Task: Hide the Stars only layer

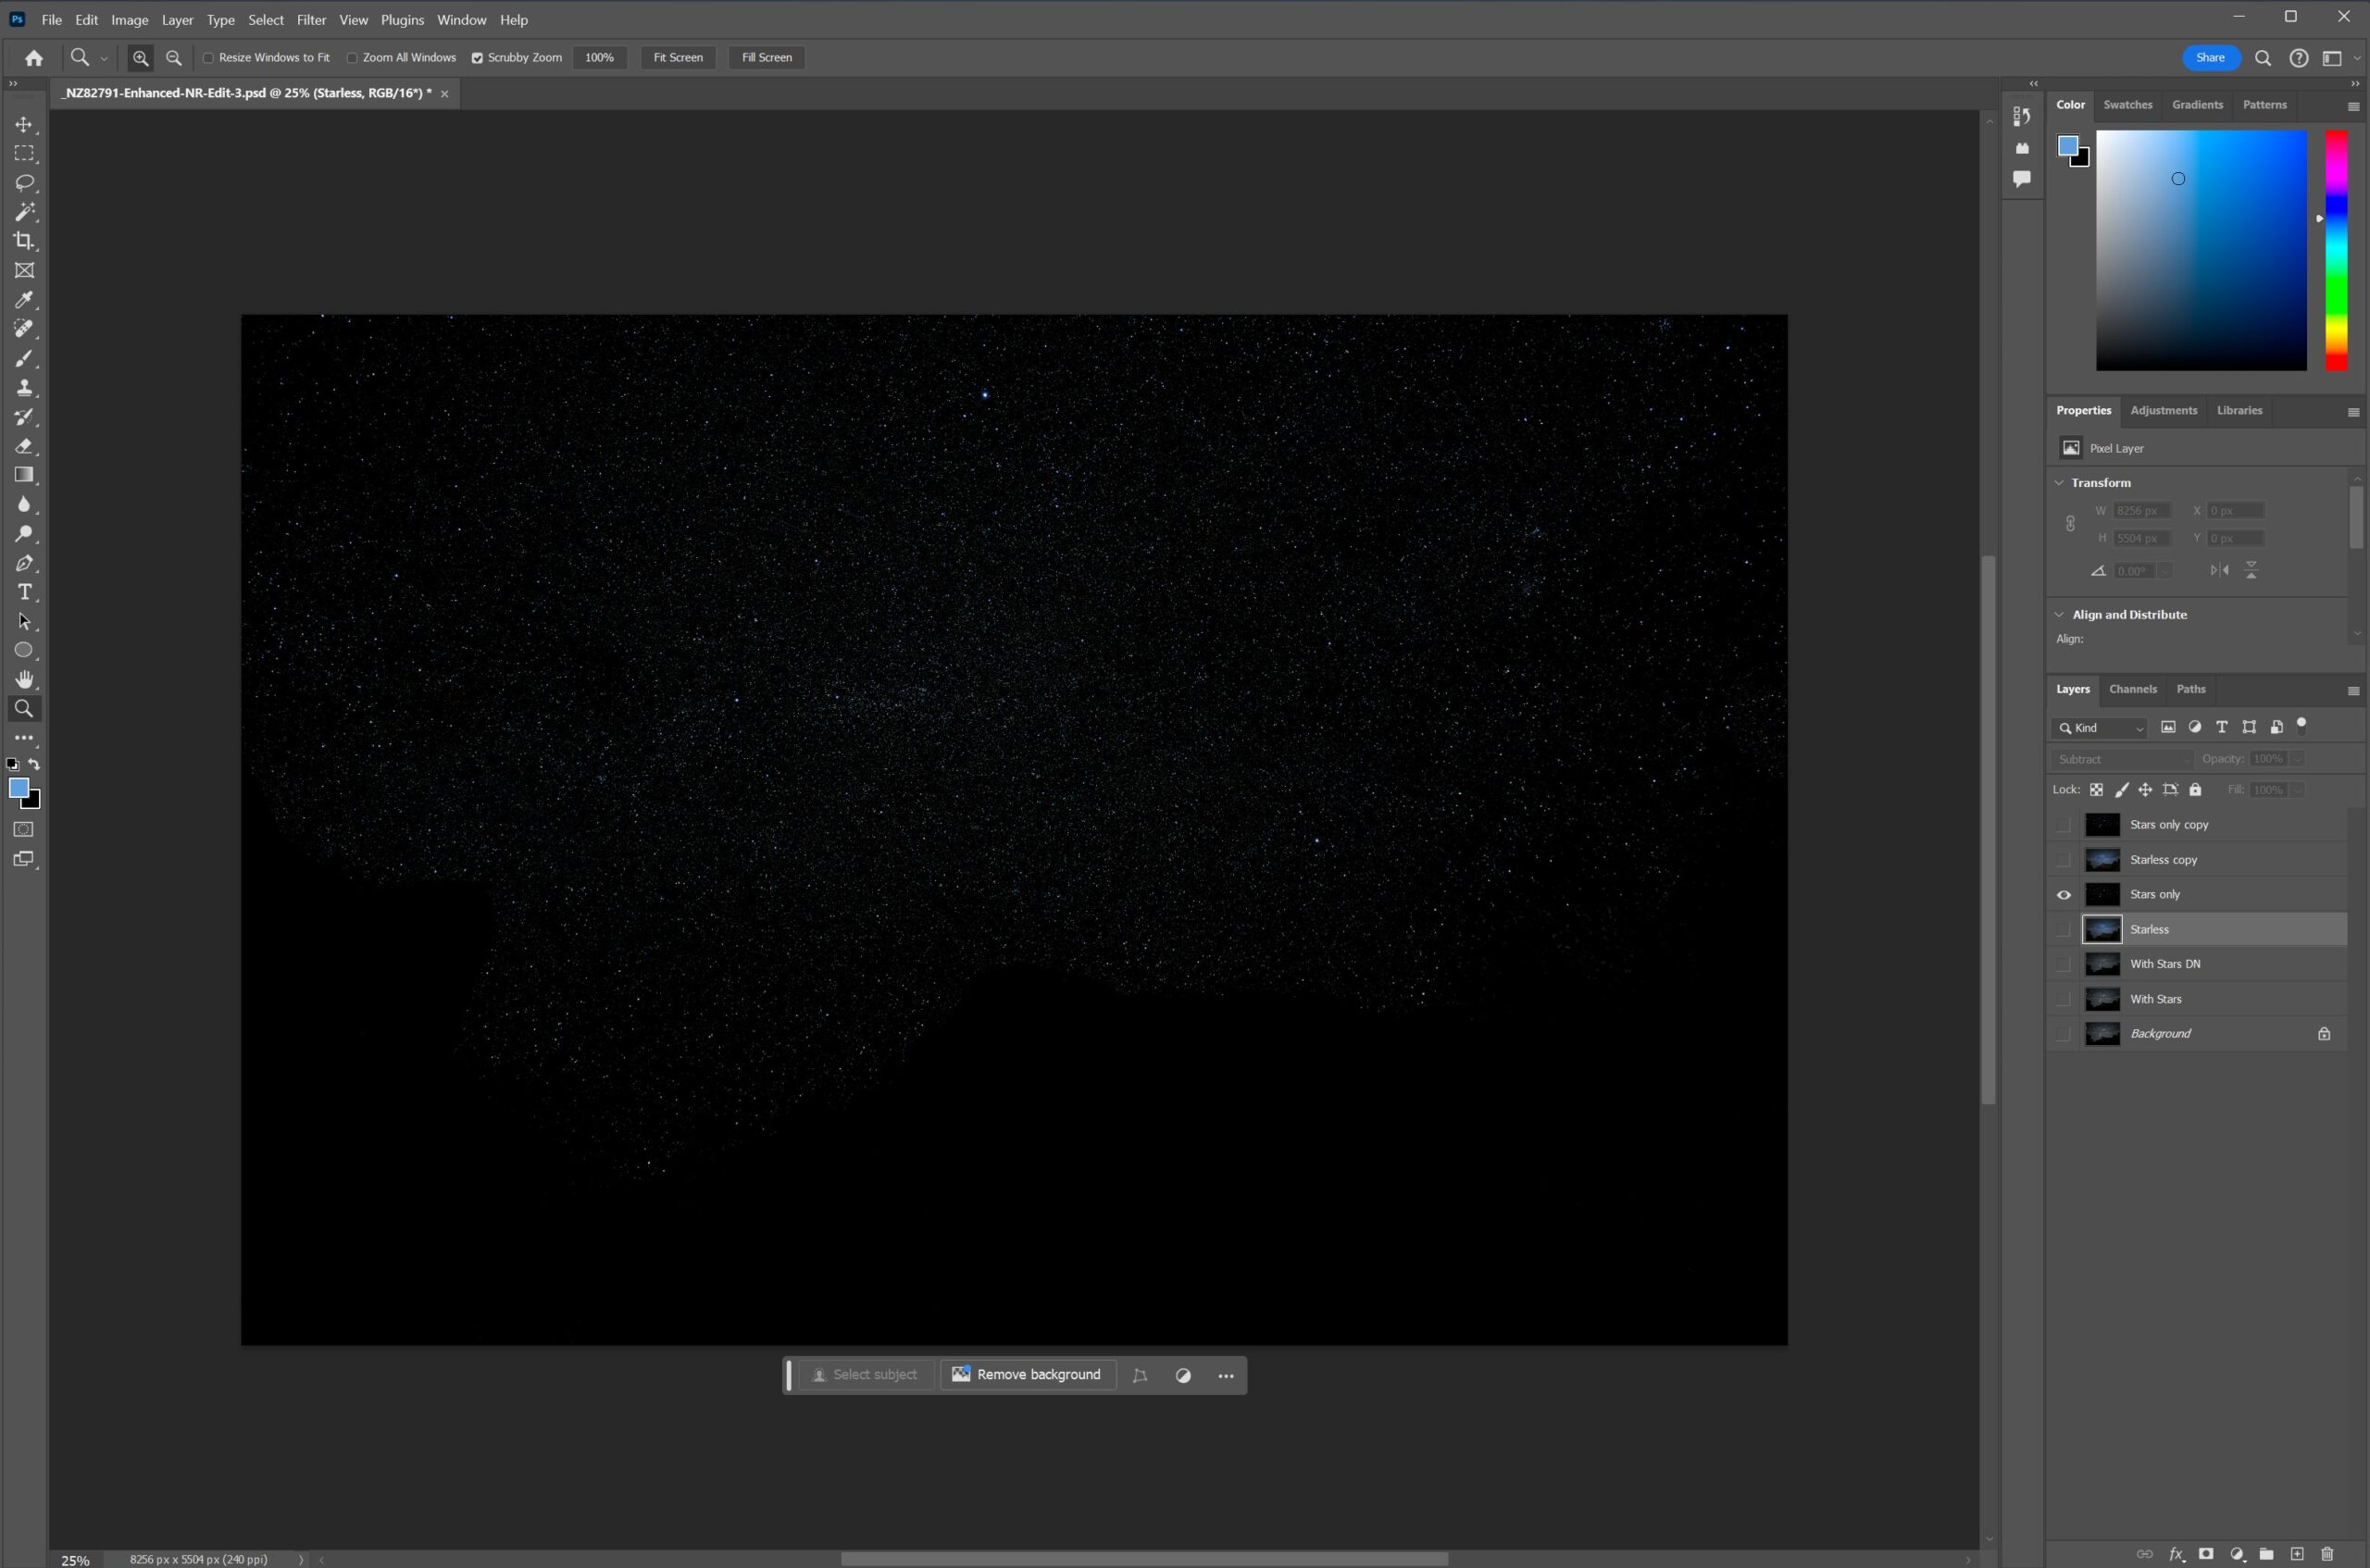Action: pyautogui.click(x=2063, y=895)
